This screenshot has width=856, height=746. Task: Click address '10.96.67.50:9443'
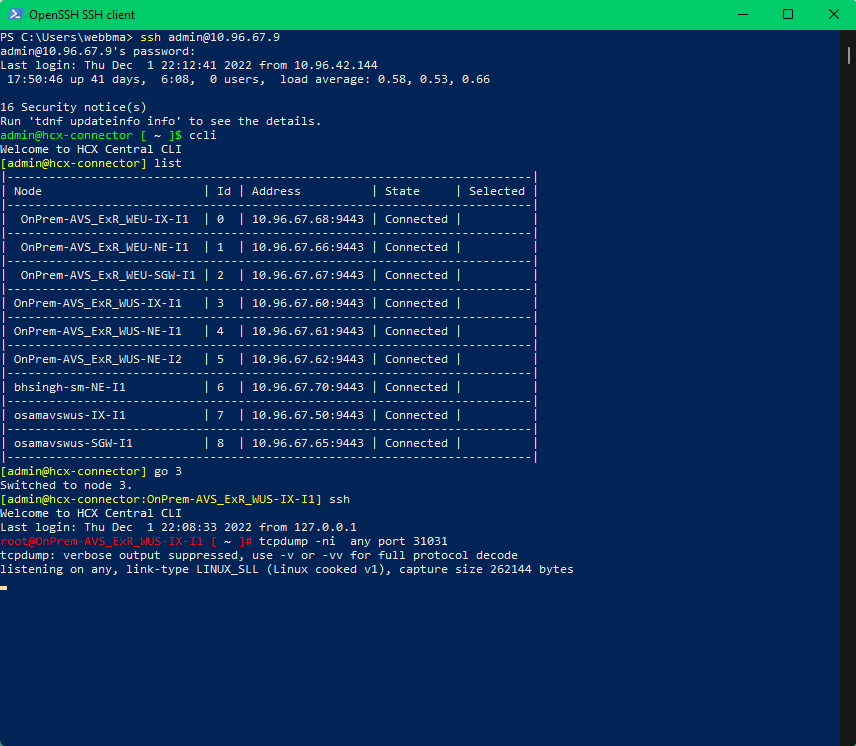click(x=308, y=415)
